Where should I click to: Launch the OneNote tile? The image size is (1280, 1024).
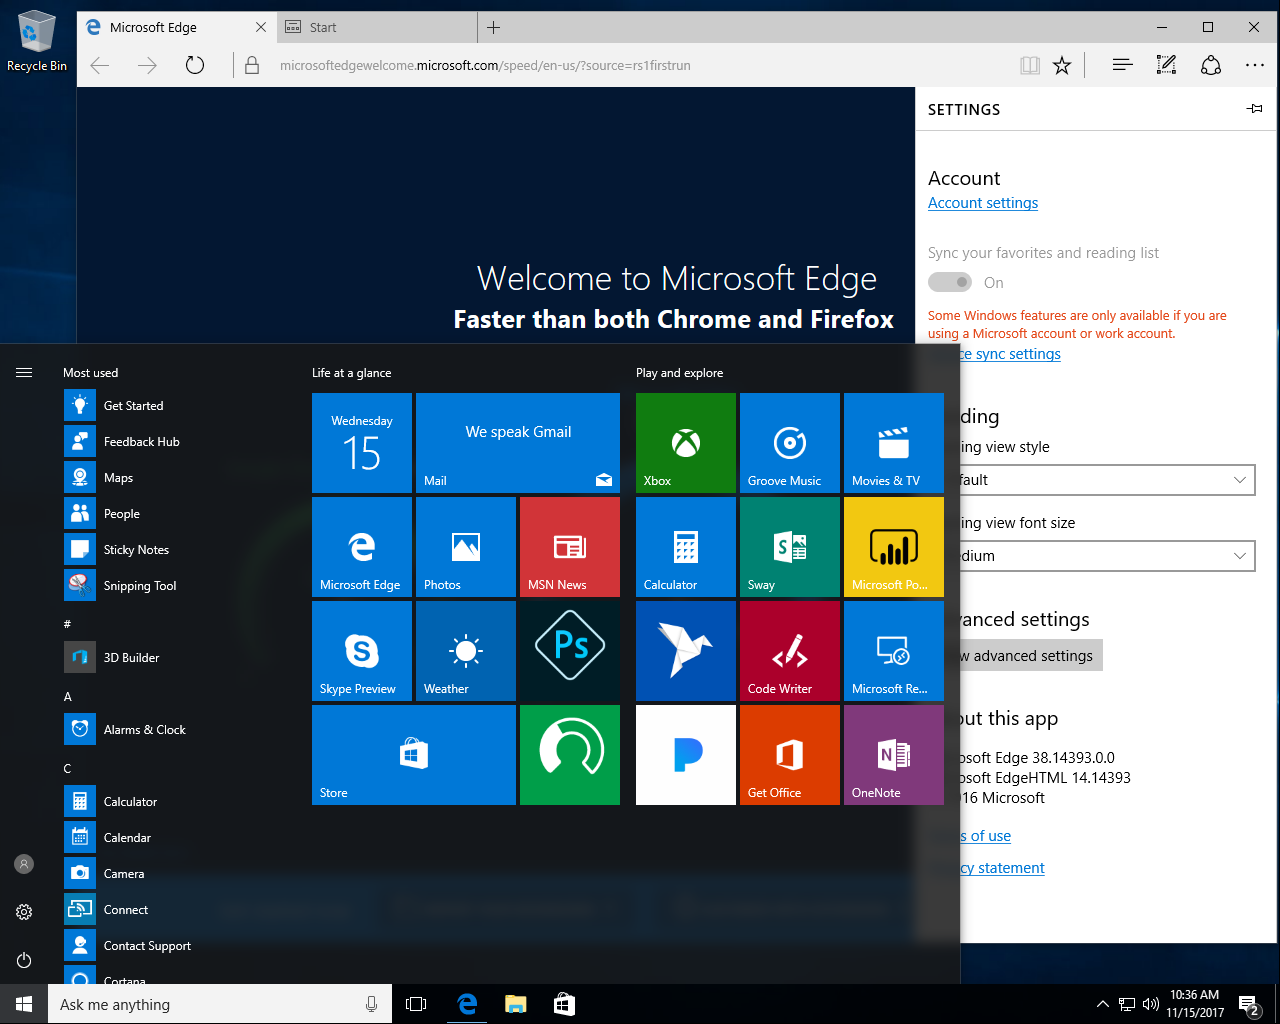tap(894, 755)
